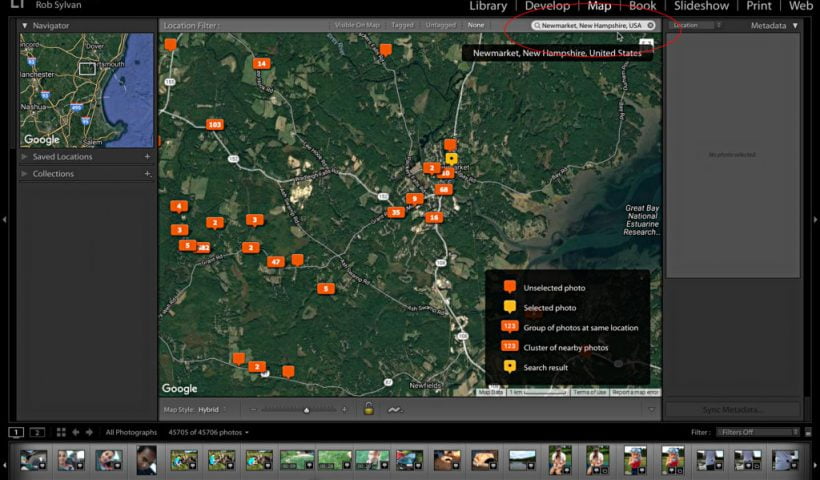Open the Map Style Hybrid dropdown
The width and height of the screenshot is (820, 480).
click(211, 410)
